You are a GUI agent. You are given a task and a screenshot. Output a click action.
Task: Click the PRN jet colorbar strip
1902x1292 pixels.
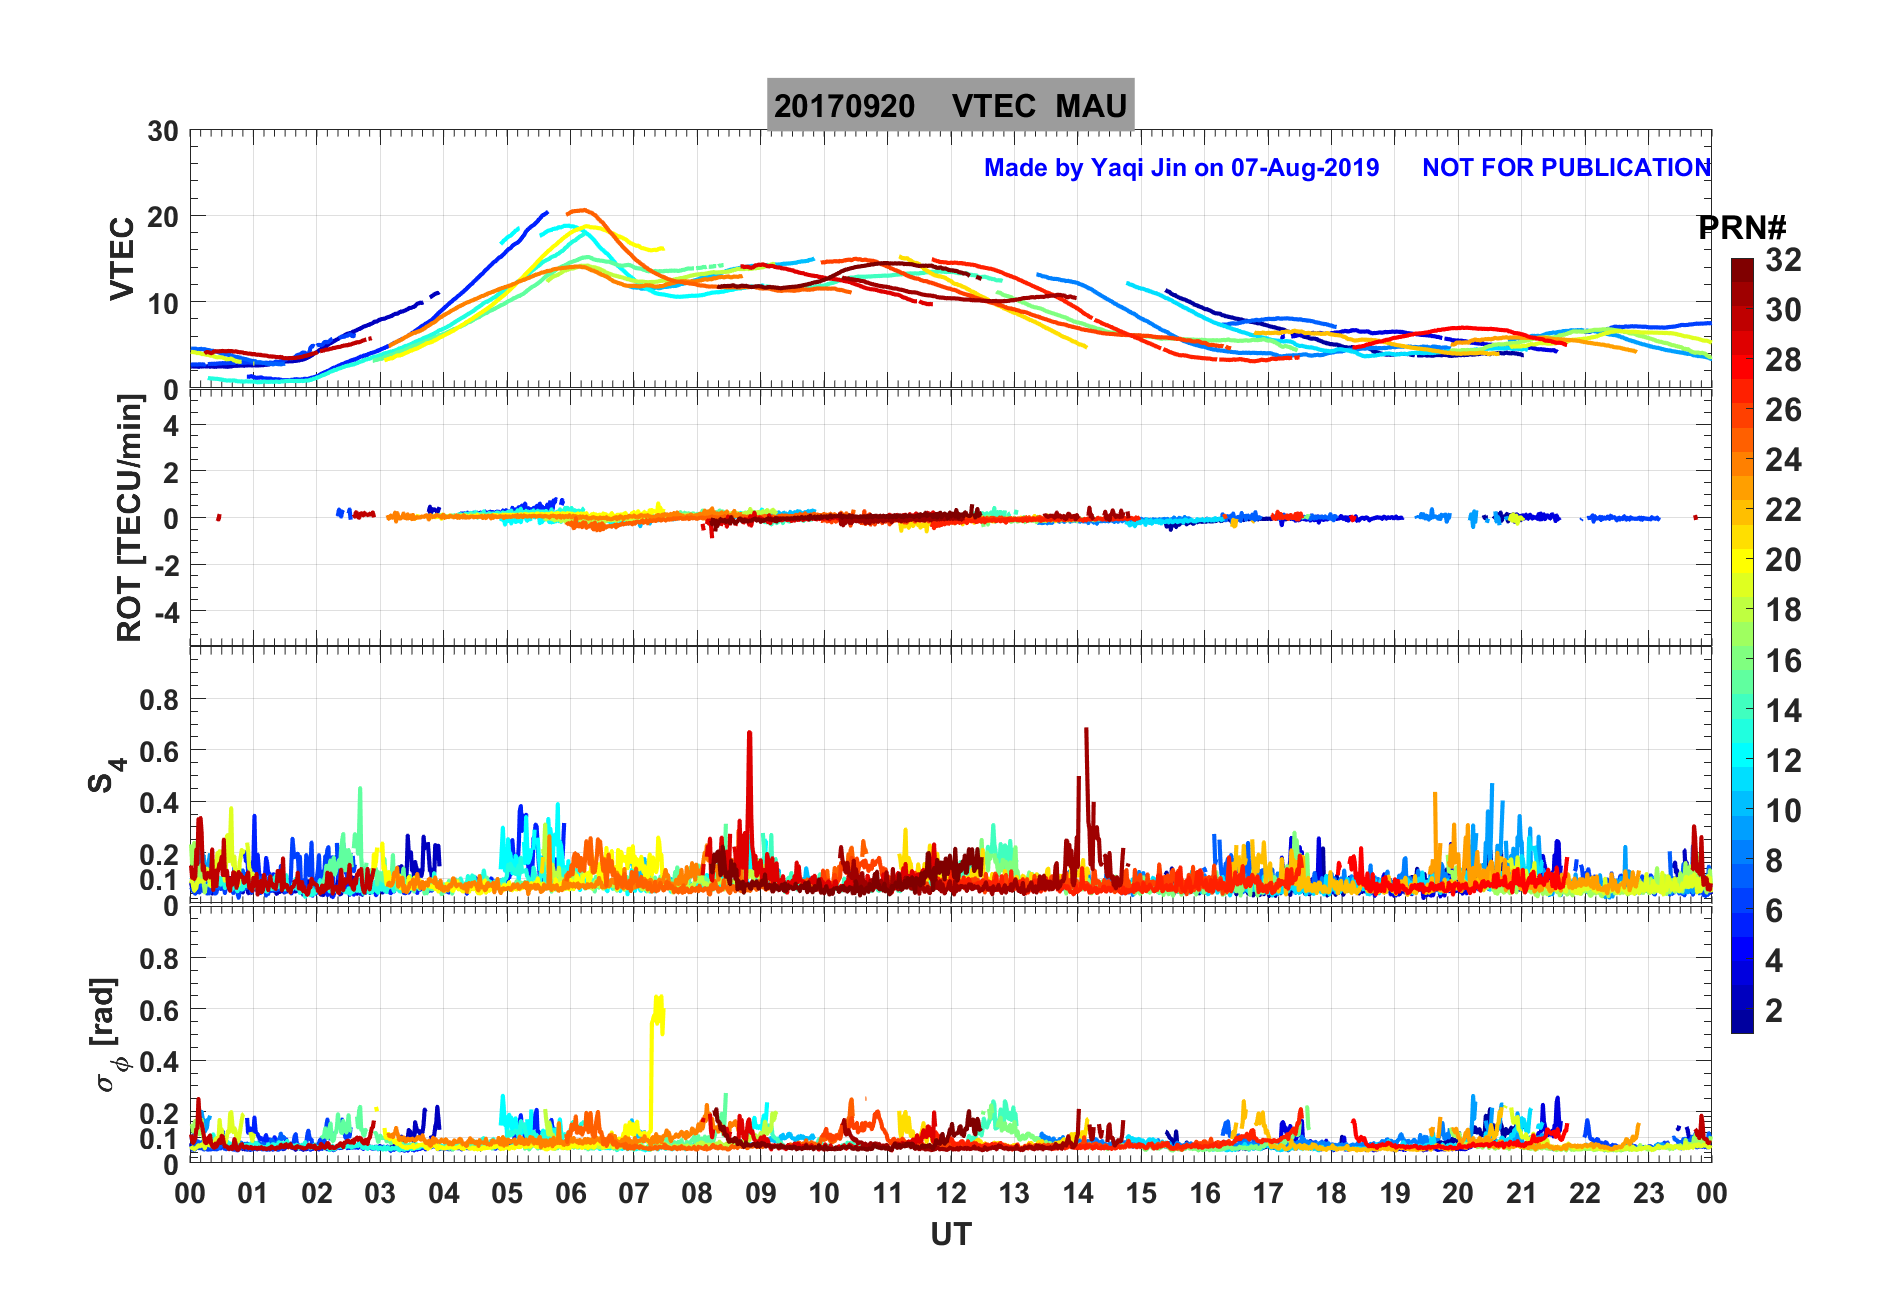click(x=1742, y=645)
